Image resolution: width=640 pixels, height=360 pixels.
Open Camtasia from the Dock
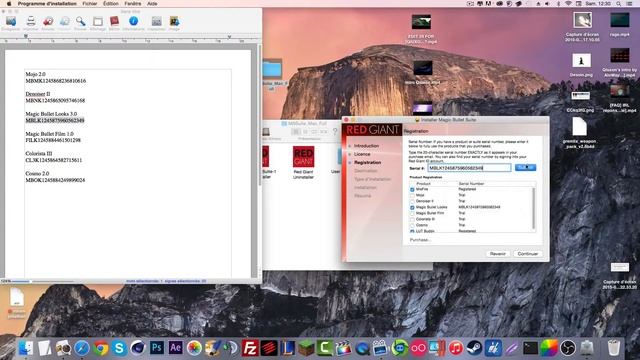click(324, 348)
